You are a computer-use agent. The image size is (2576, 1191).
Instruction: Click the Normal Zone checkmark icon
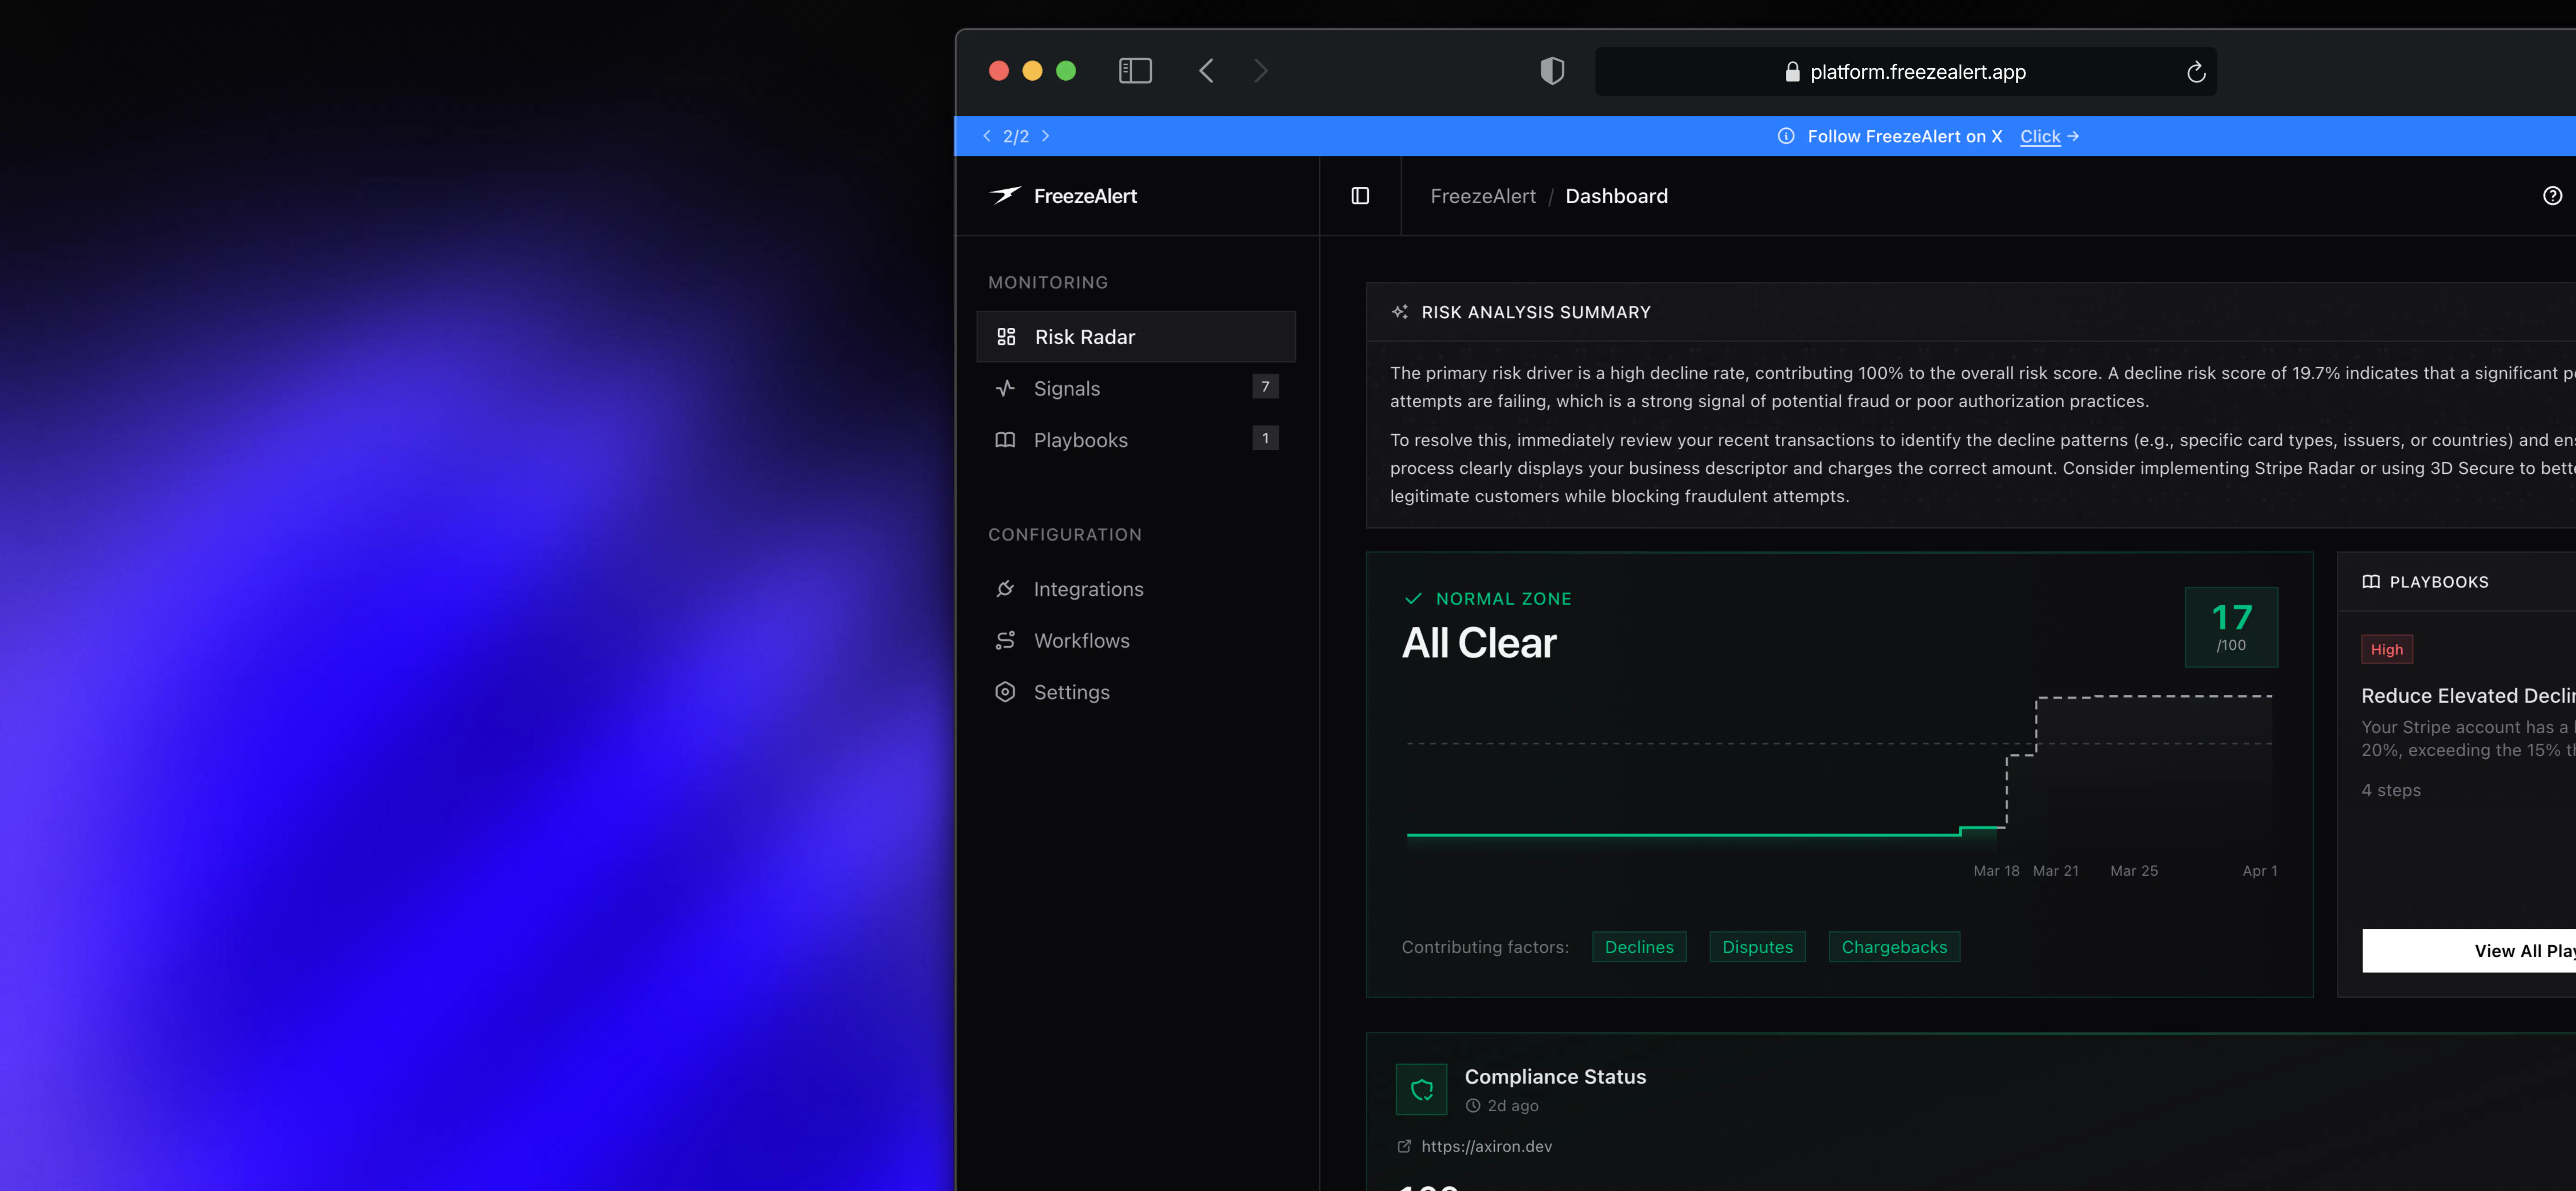pos(1413,599)
